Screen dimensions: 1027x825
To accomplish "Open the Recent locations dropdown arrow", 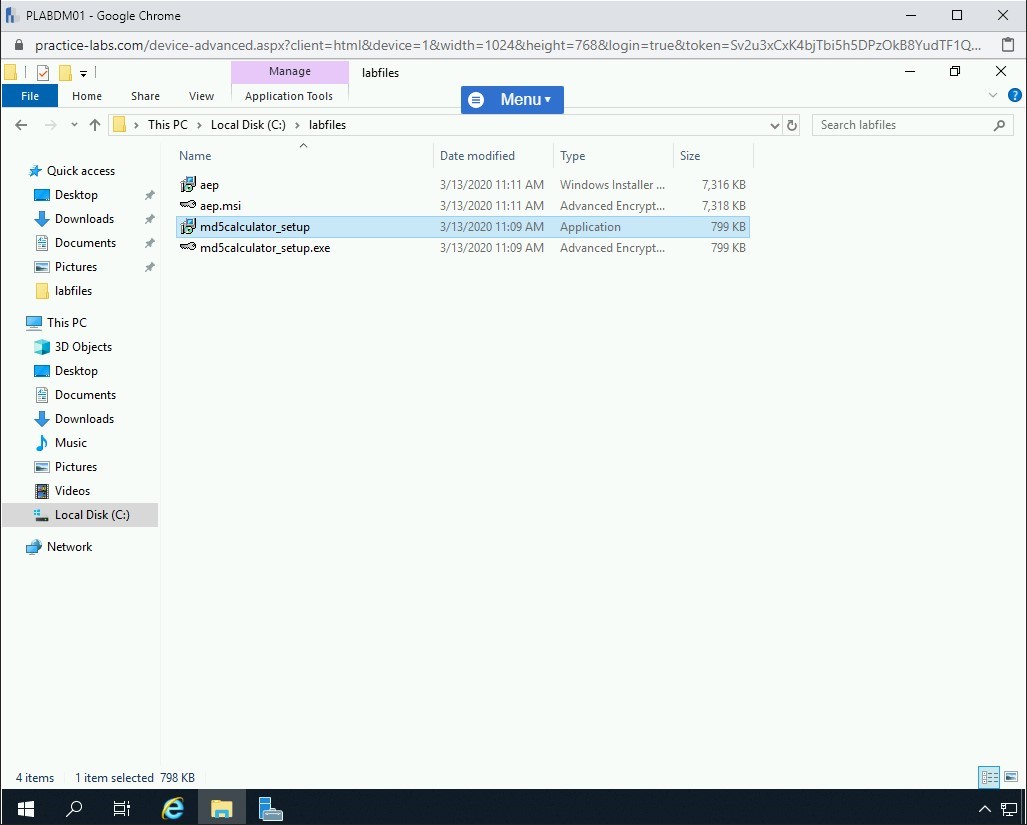I will coord(74,125).
